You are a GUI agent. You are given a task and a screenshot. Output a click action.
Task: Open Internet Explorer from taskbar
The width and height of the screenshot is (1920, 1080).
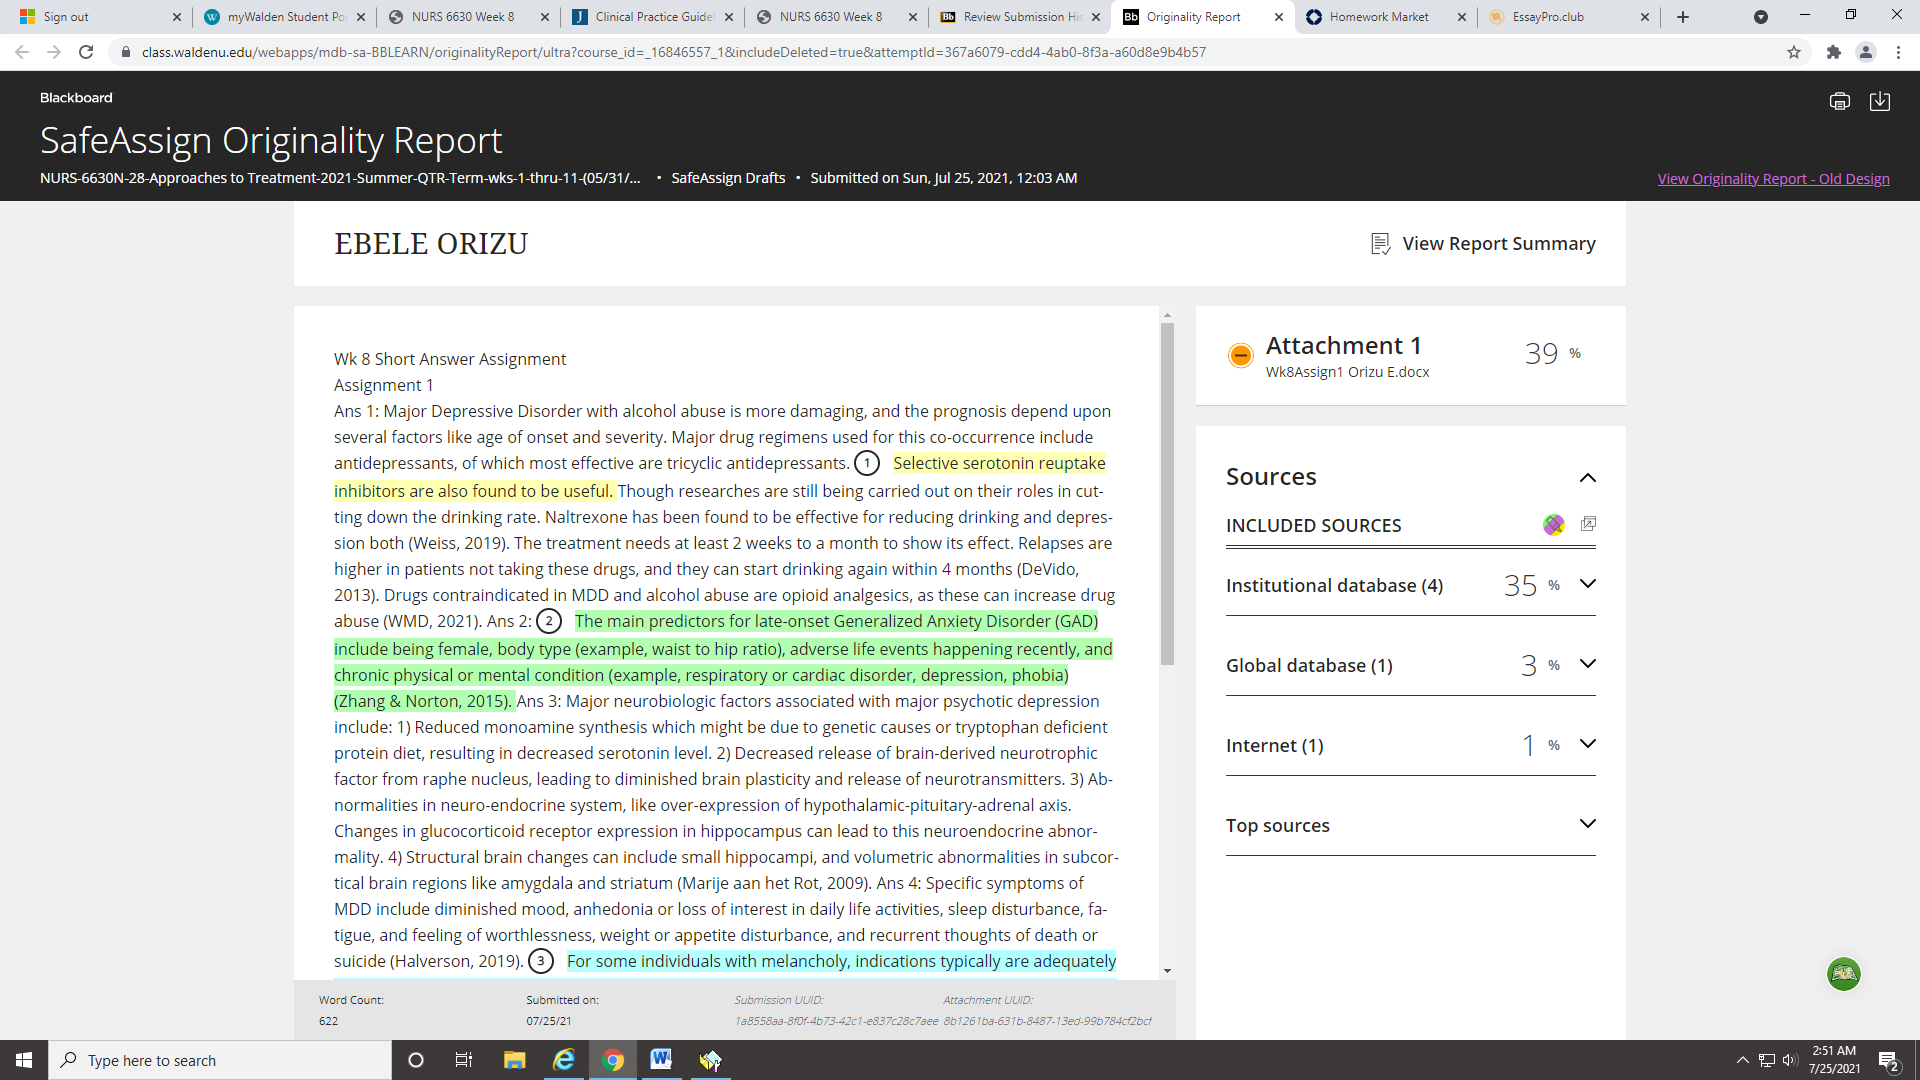564,1060
